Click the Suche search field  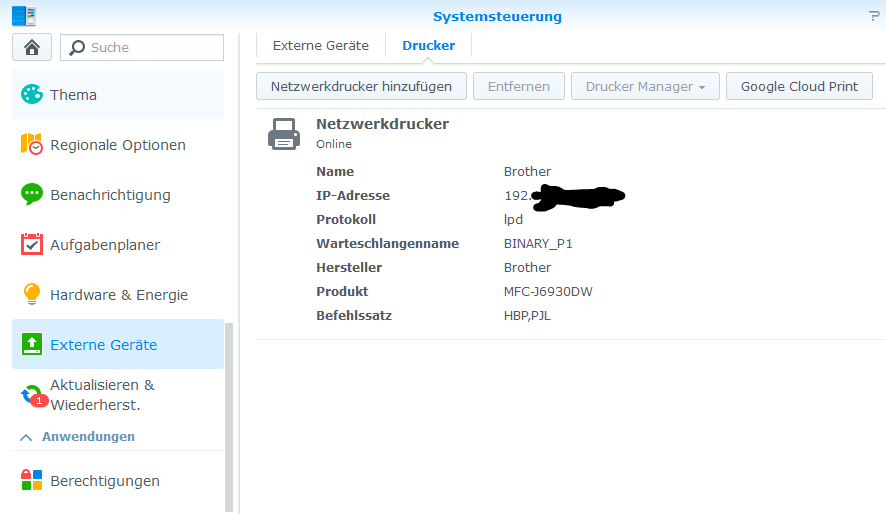[x=150, y=47]
